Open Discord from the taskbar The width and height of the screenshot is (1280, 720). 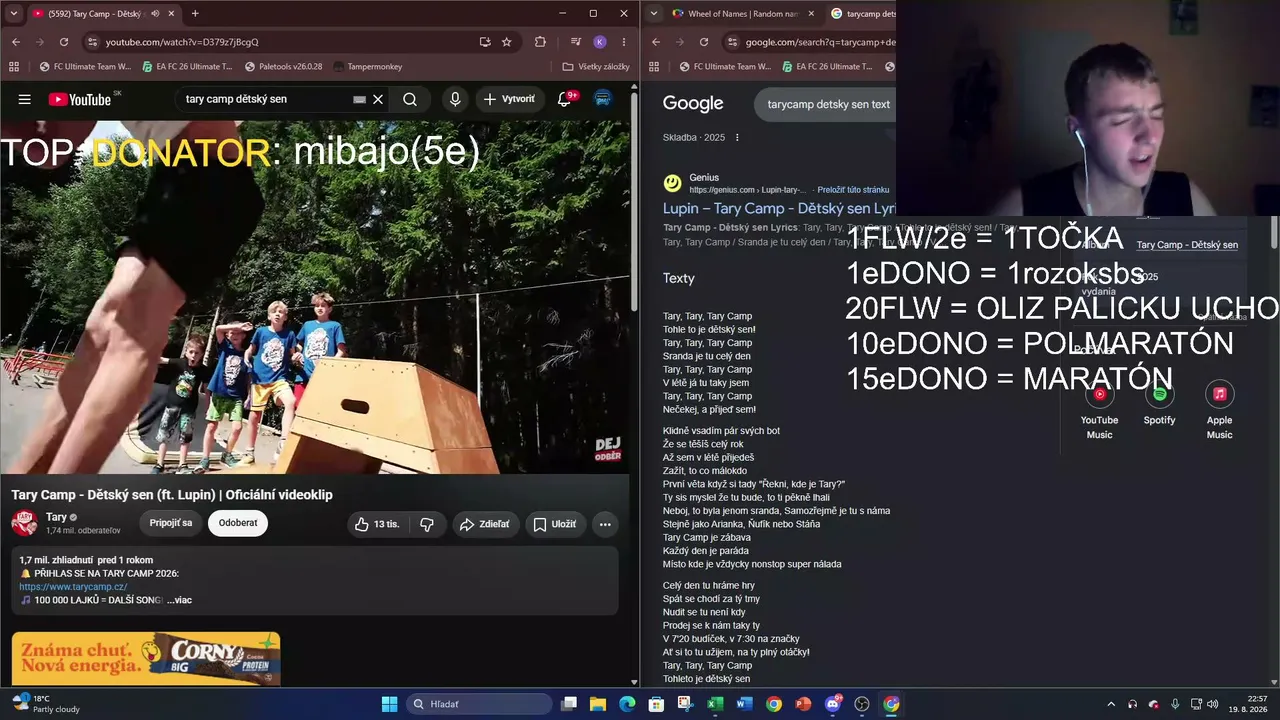point(833,704)
